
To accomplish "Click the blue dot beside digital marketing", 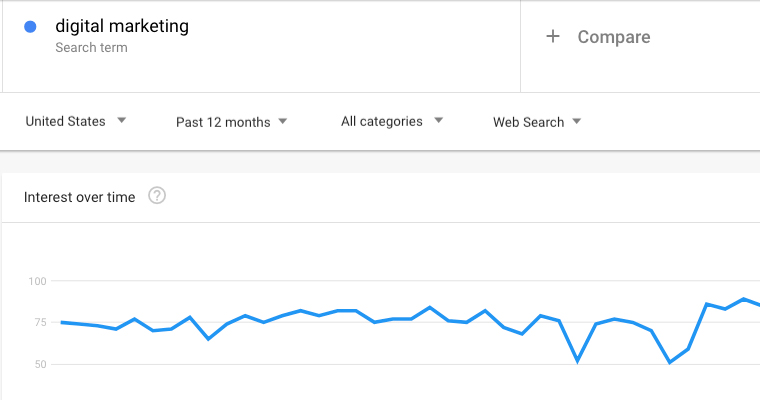I will point(30,28).
